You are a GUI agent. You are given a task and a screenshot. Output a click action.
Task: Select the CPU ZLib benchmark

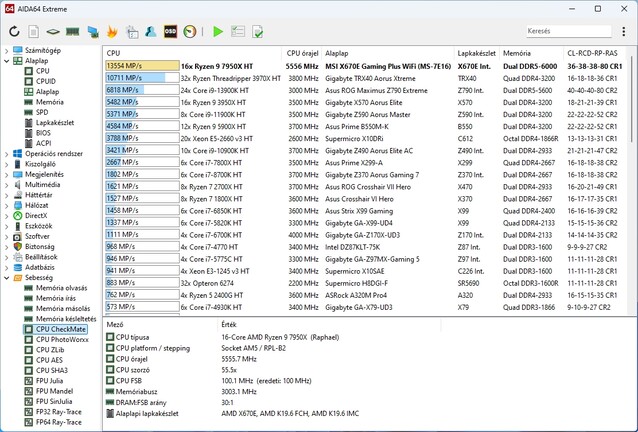pos(50,350)
